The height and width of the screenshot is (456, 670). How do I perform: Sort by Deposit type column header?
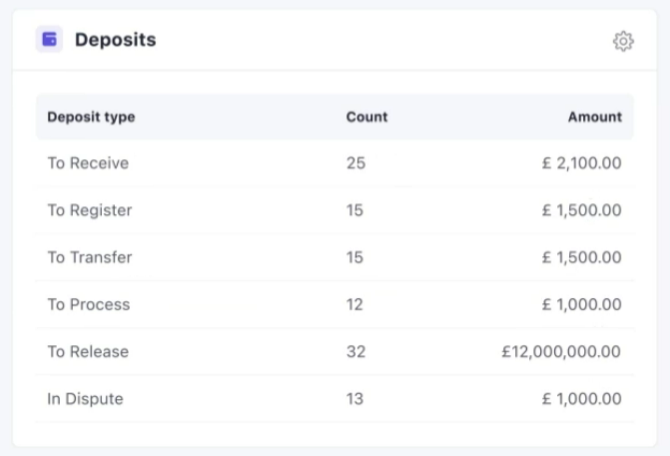tap(91, 117)
